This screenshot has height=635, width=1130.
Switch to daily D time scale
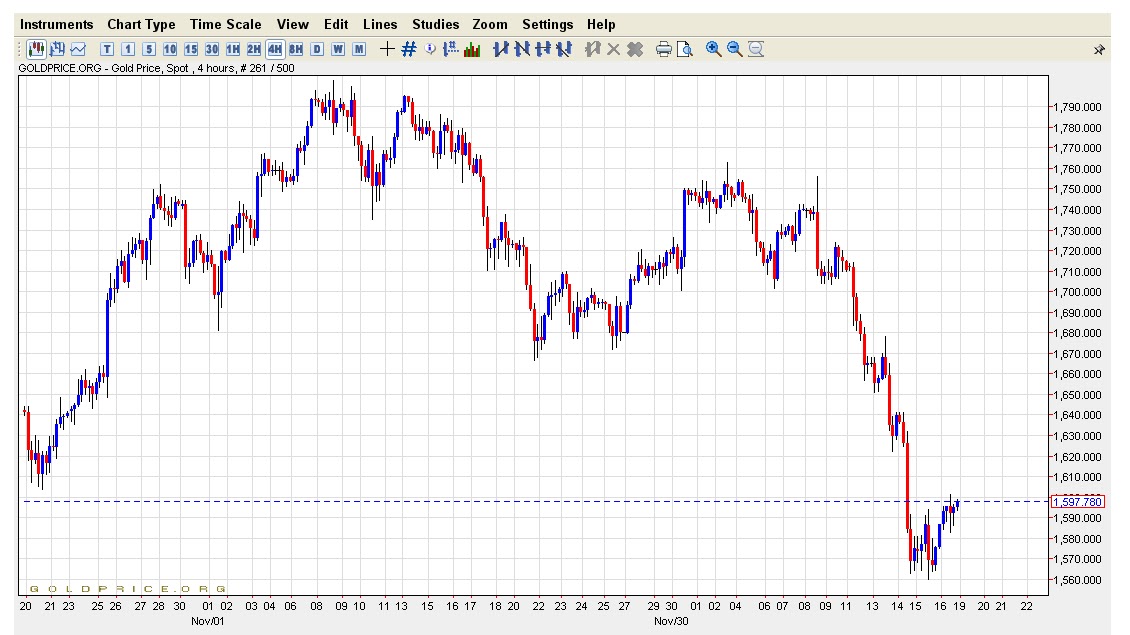(x=317, y=49)
